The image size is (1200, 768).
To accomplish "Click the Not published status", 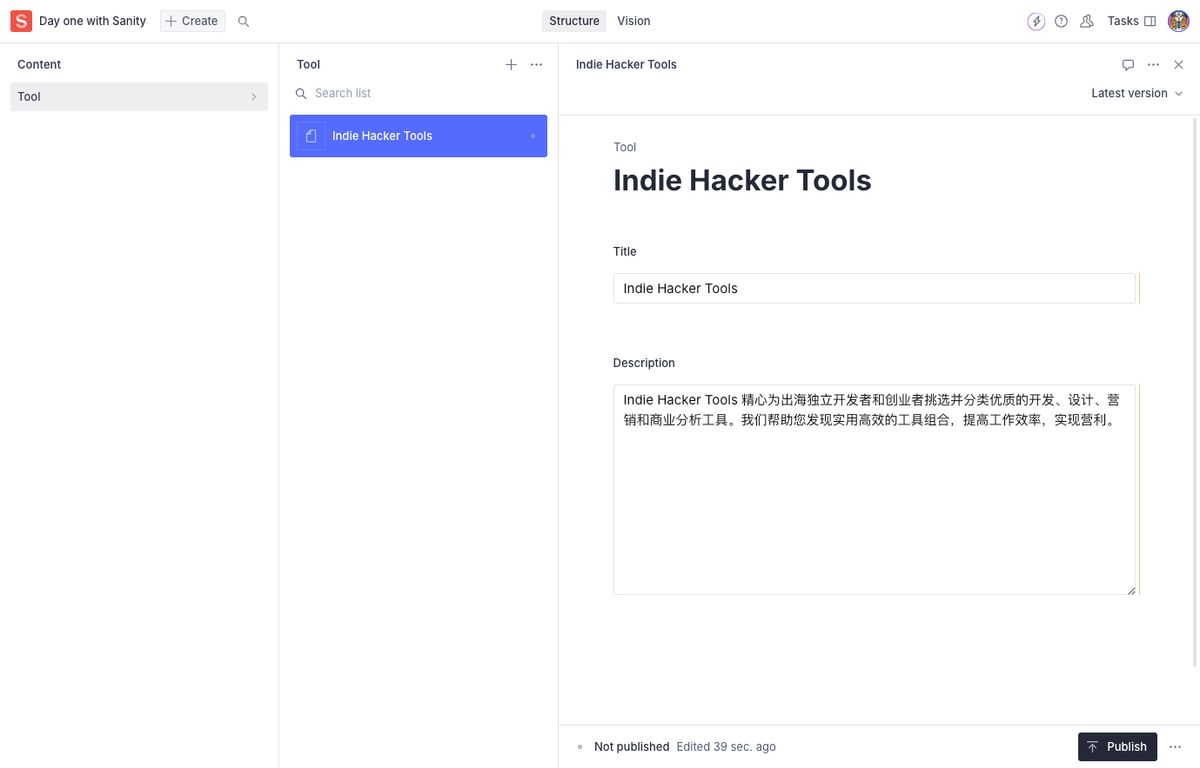I will [632, 747].
